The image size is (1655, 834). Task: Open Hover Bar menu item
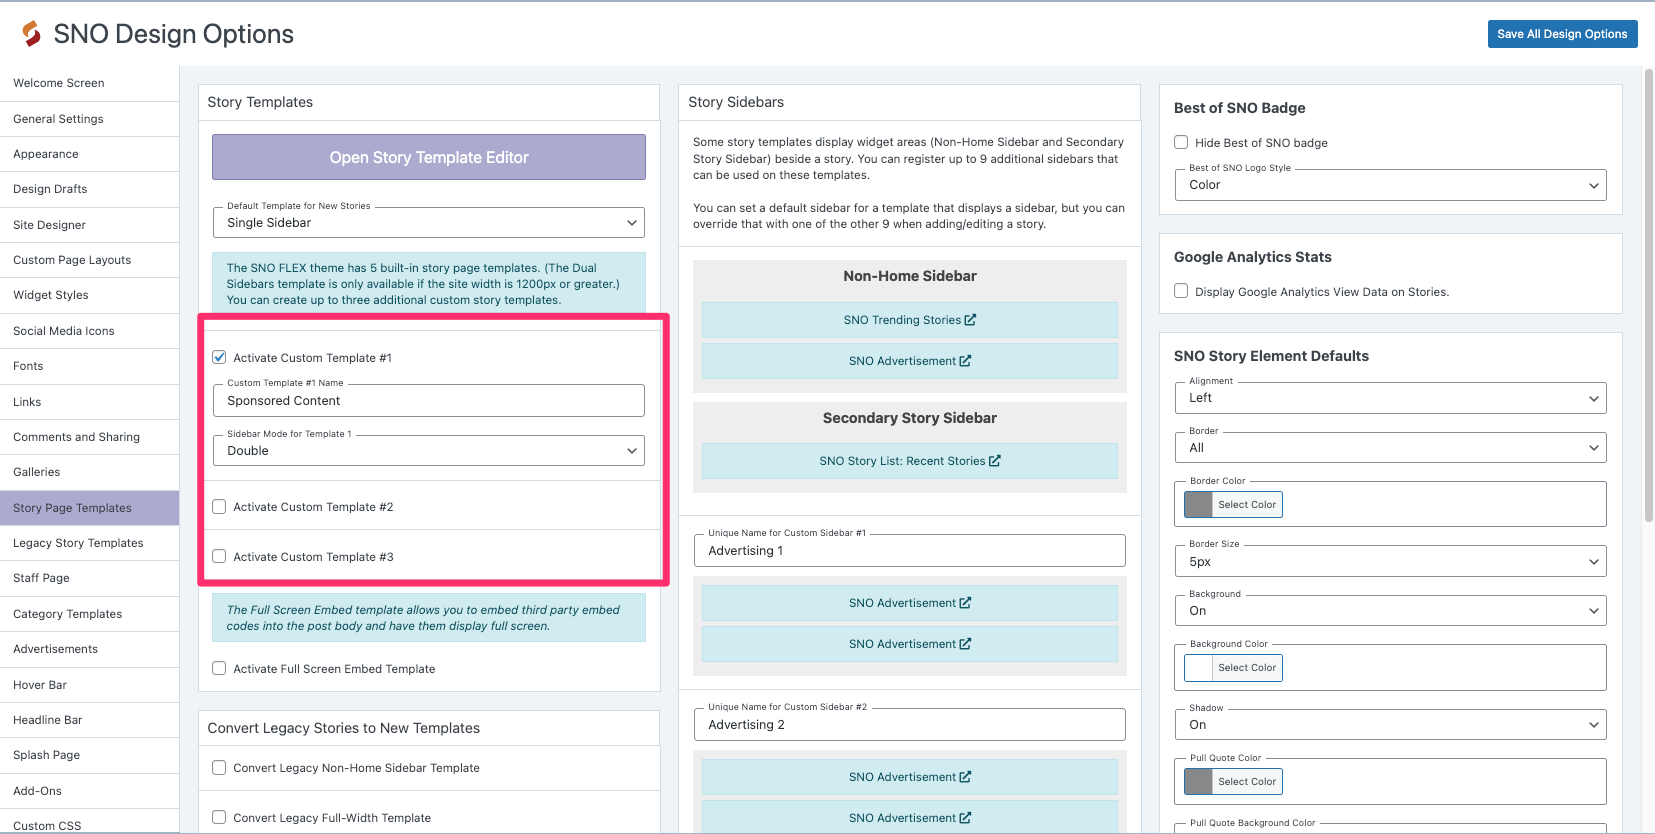pyautogui.click(x=89, y=685)
